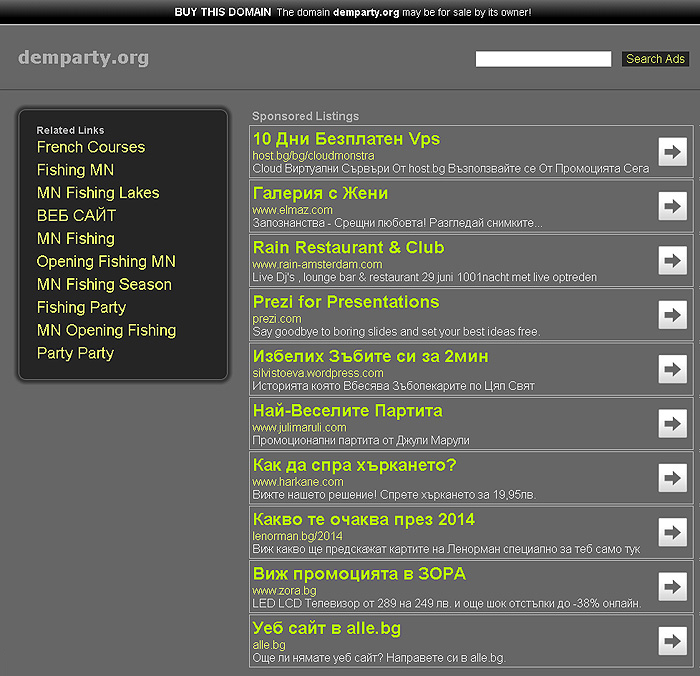Open MN Fishing Lakes related link
The width and height of the screenshot is (700, 676).
[x=98, y=193]
